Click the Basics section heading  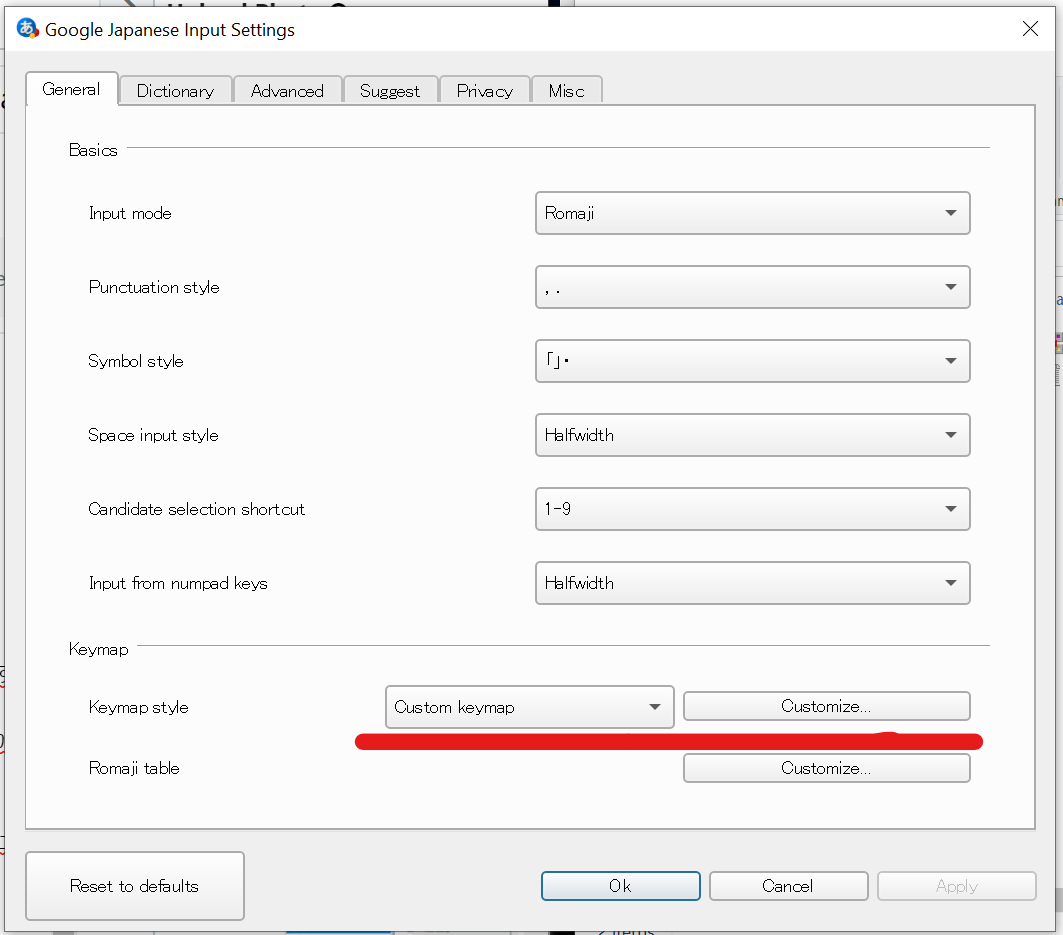point(93,150)
